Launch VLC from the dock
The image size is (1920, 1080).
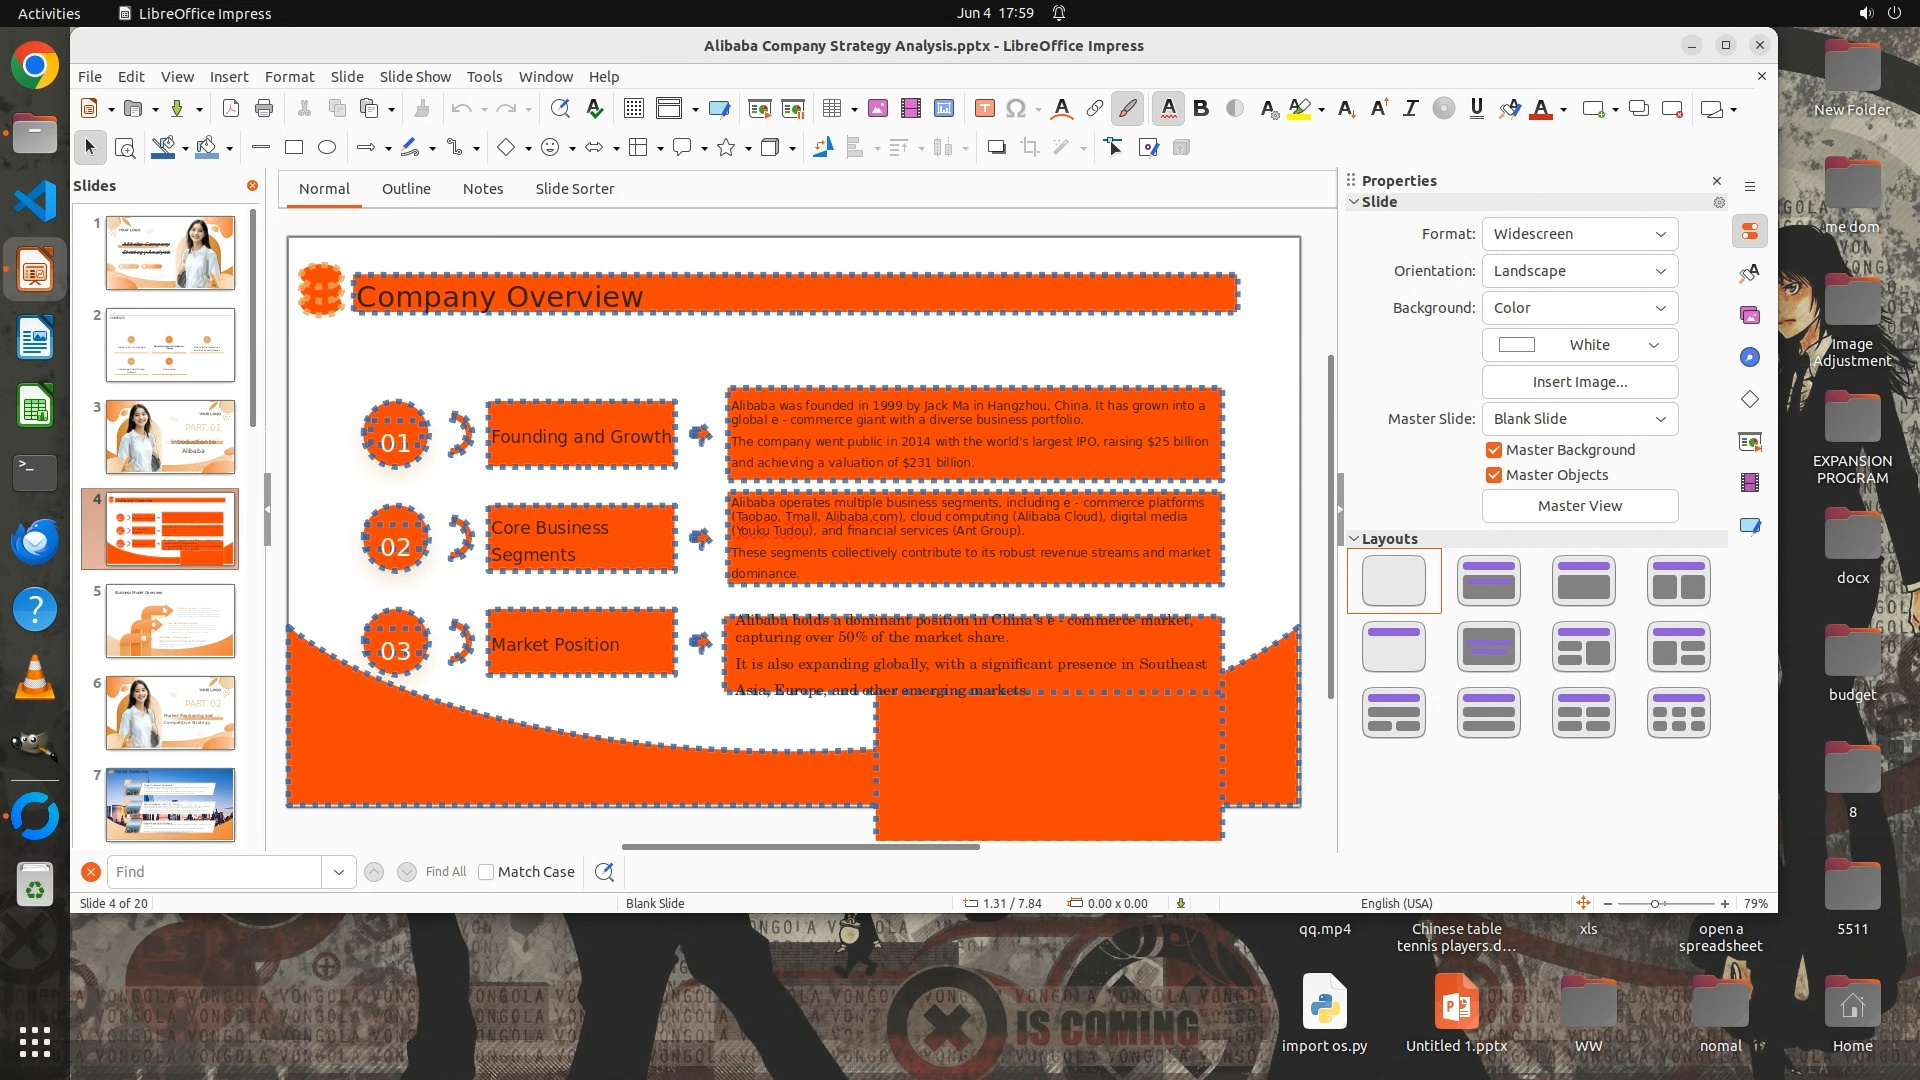coord(34,678)
